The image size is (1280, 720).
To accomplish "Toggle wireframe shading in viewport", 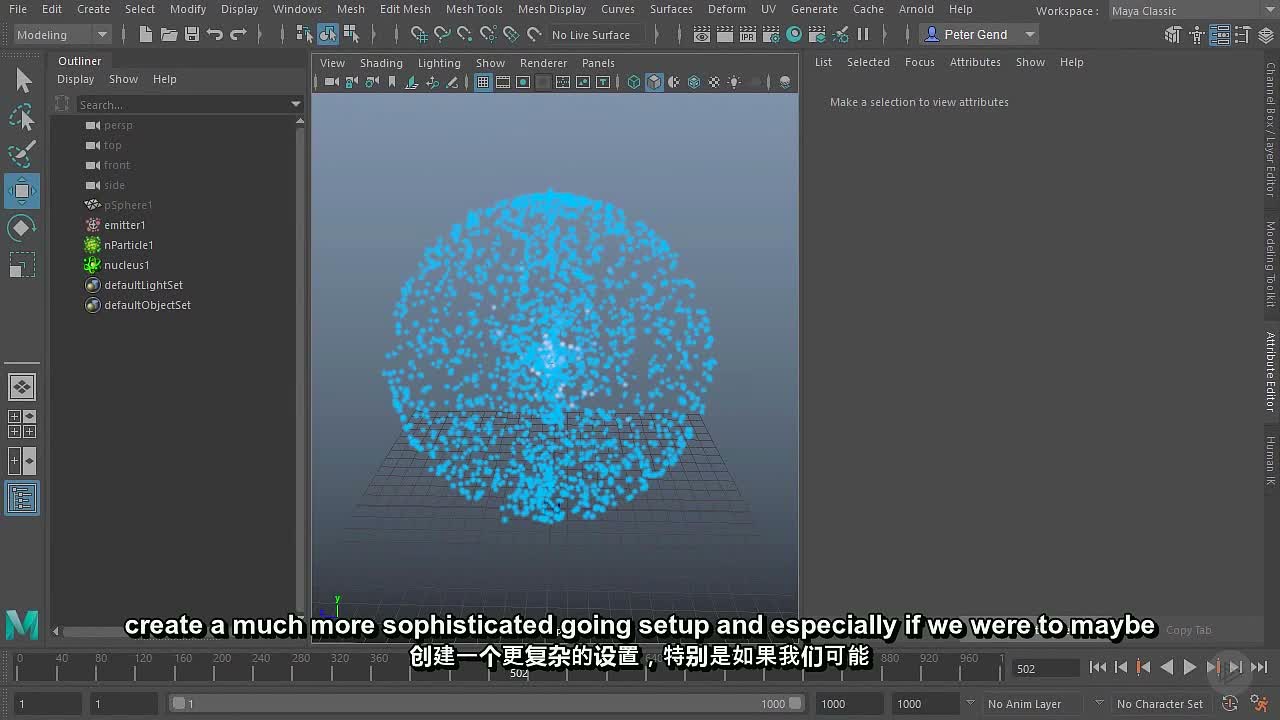I will [x=634, y=82].
